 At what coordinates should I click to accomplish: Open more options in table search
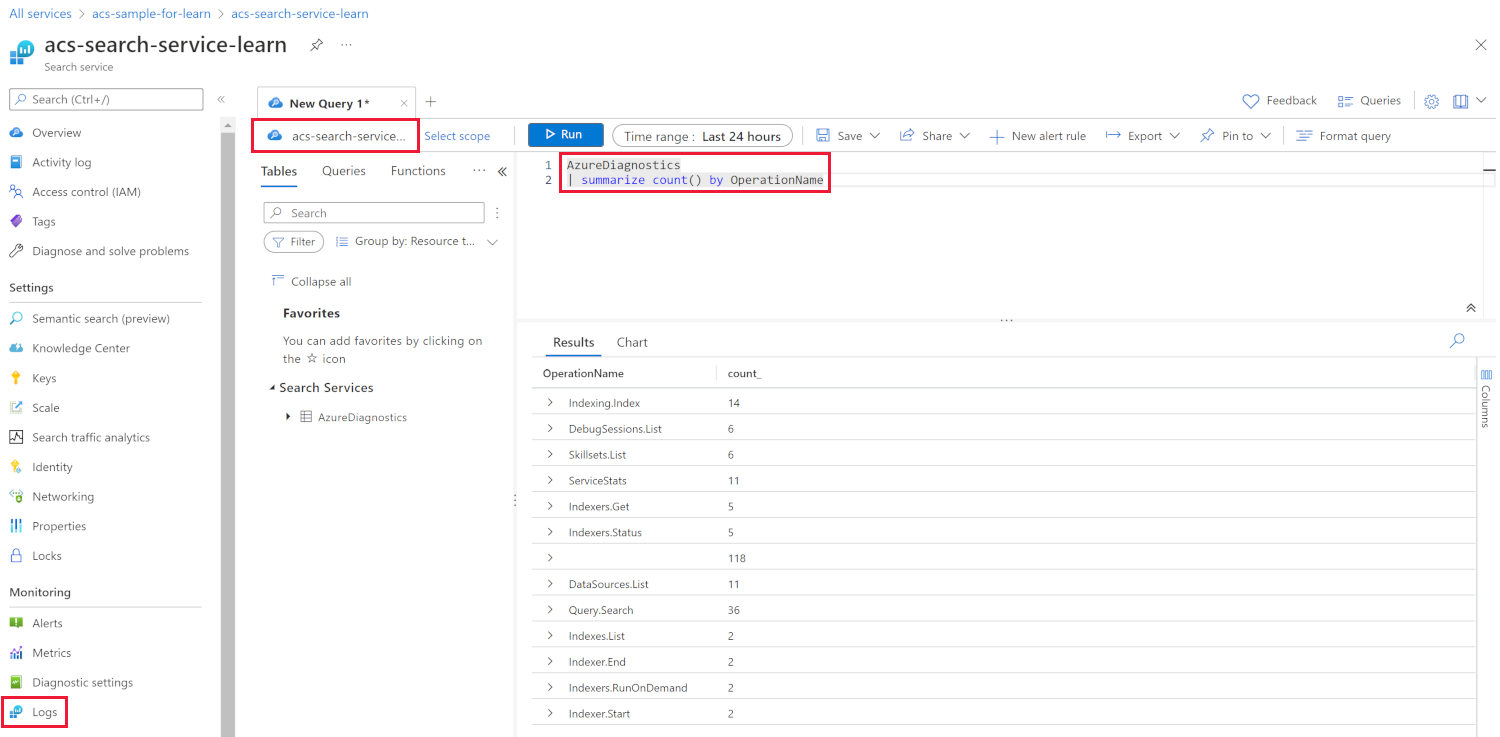click(x=497, y=213)
